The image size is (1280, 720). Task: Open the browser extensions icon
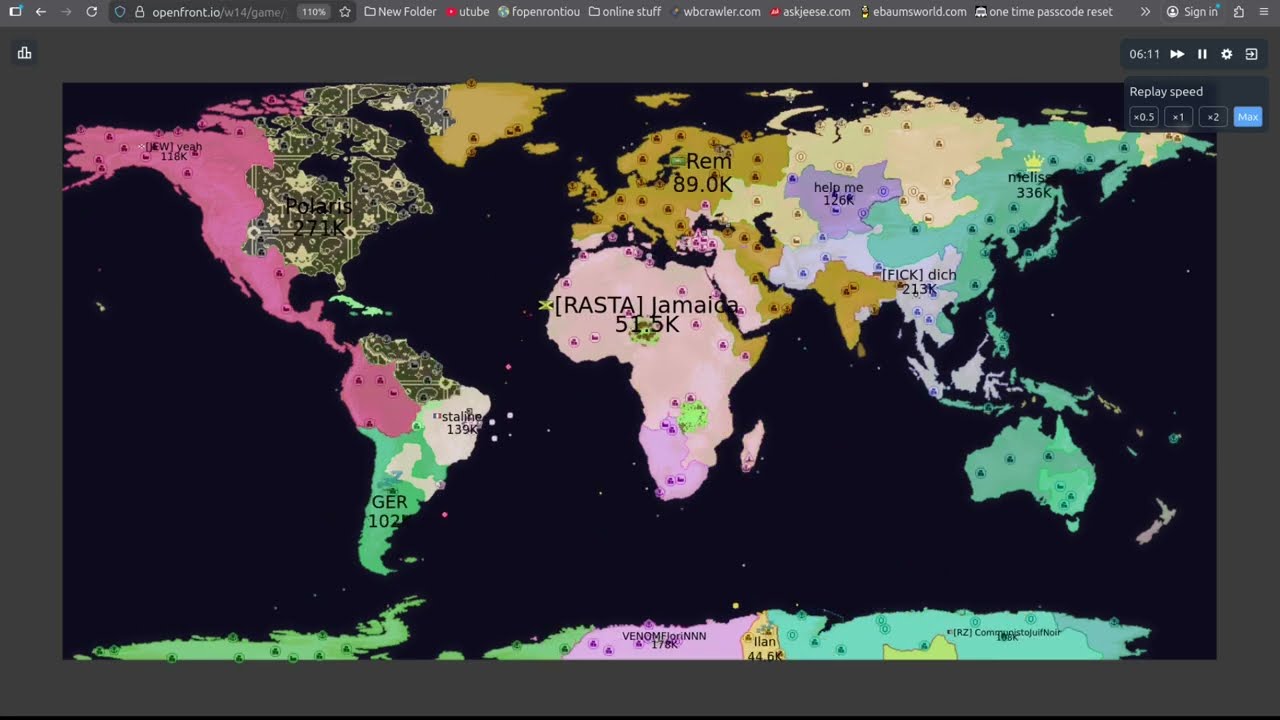1239,12
